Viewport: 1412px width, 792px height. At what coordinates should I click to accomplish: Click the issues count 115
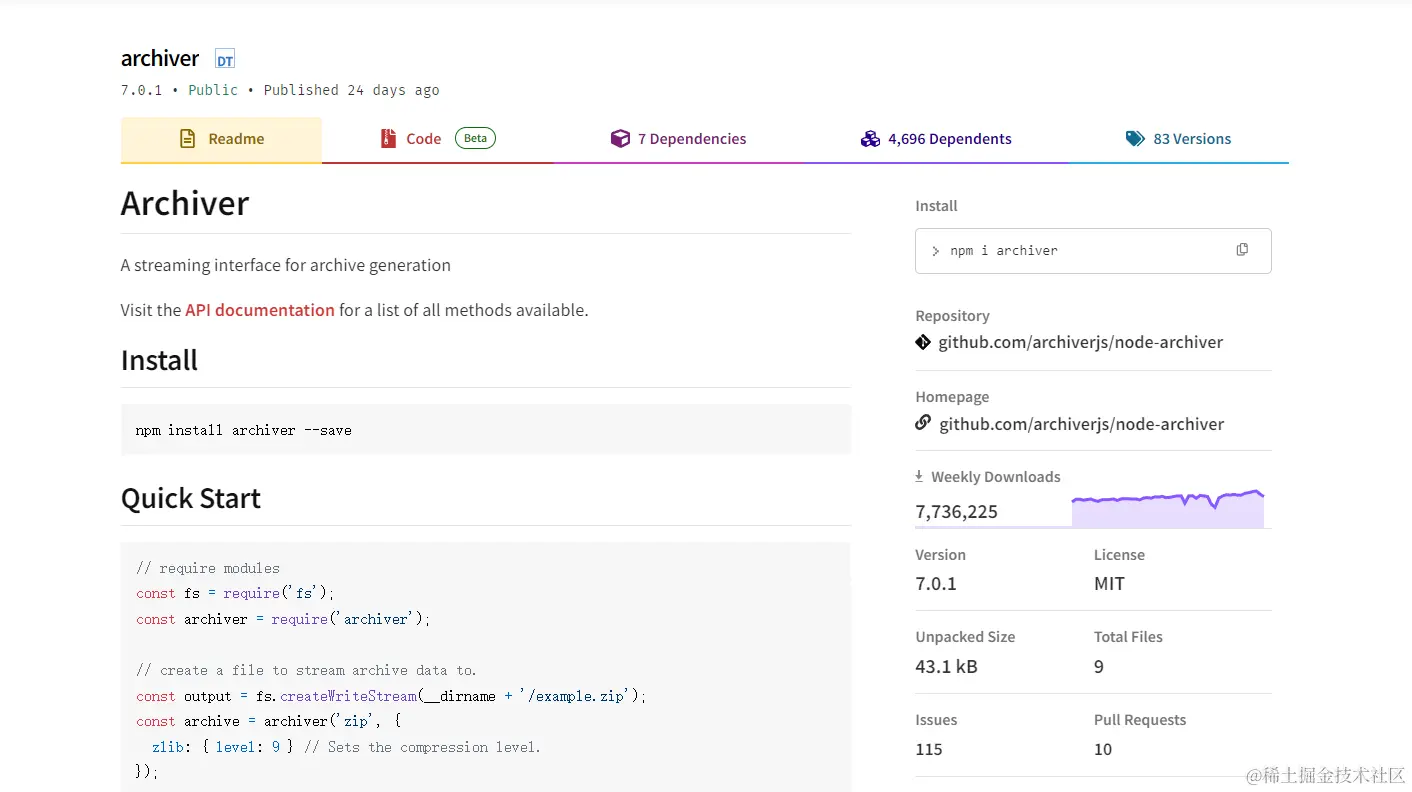tap(929, 749)
